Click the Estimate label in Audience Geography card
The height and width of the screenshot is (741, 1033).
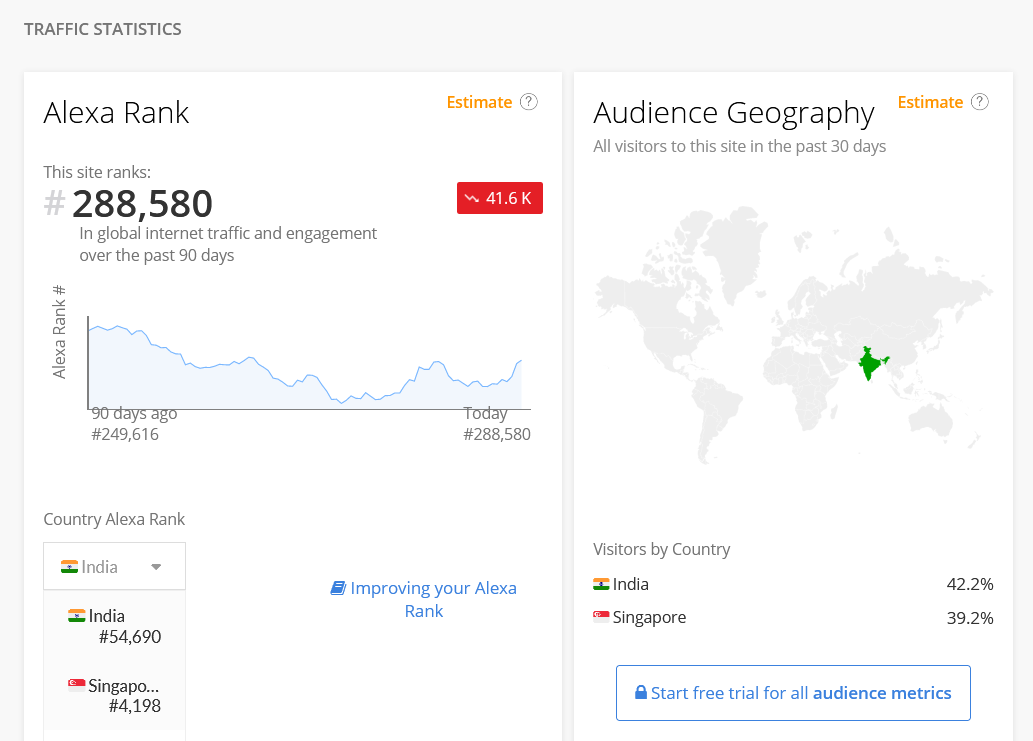[930, 102]
